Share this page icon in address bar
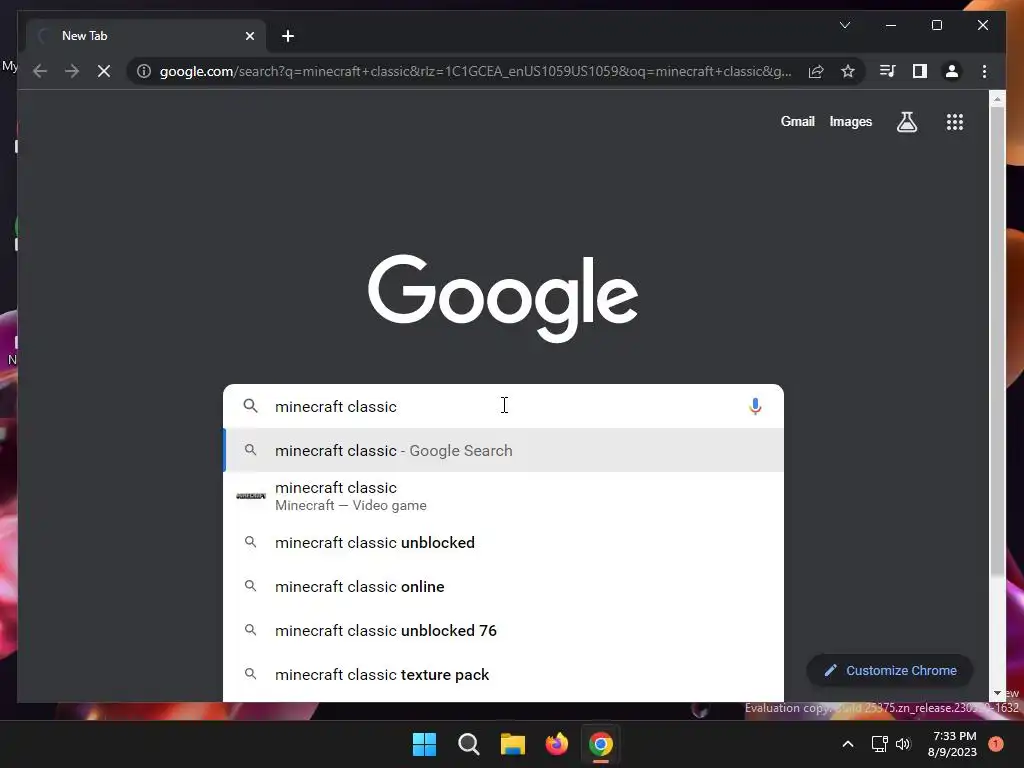The image size is (1024, 768). point(816,71)
